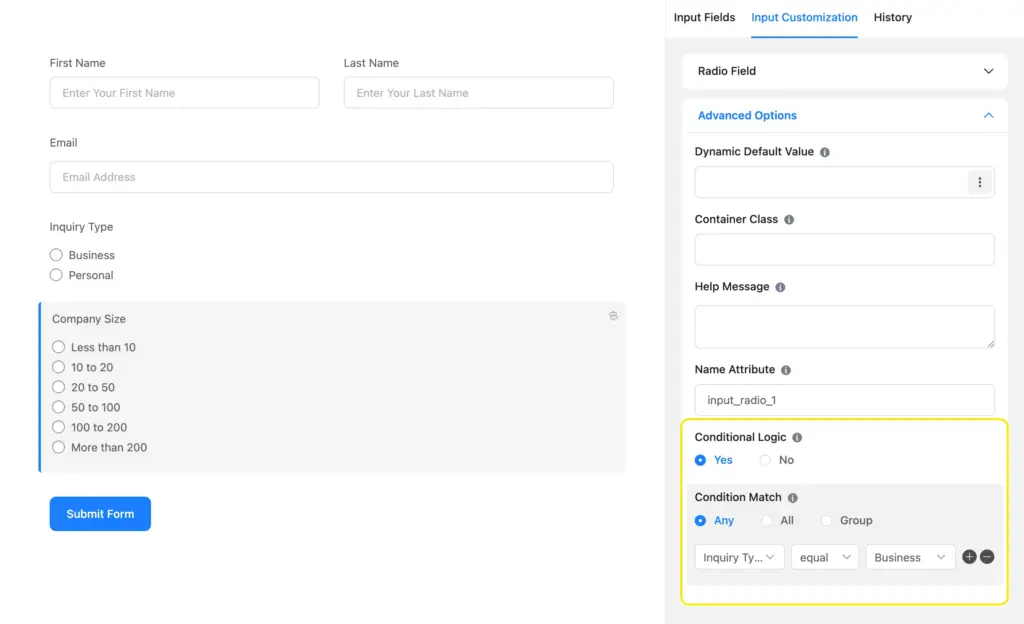The width and height of the screenshot is (1024, 624).
Task: Set Conditional Logic to No
Action: point(765,460)
